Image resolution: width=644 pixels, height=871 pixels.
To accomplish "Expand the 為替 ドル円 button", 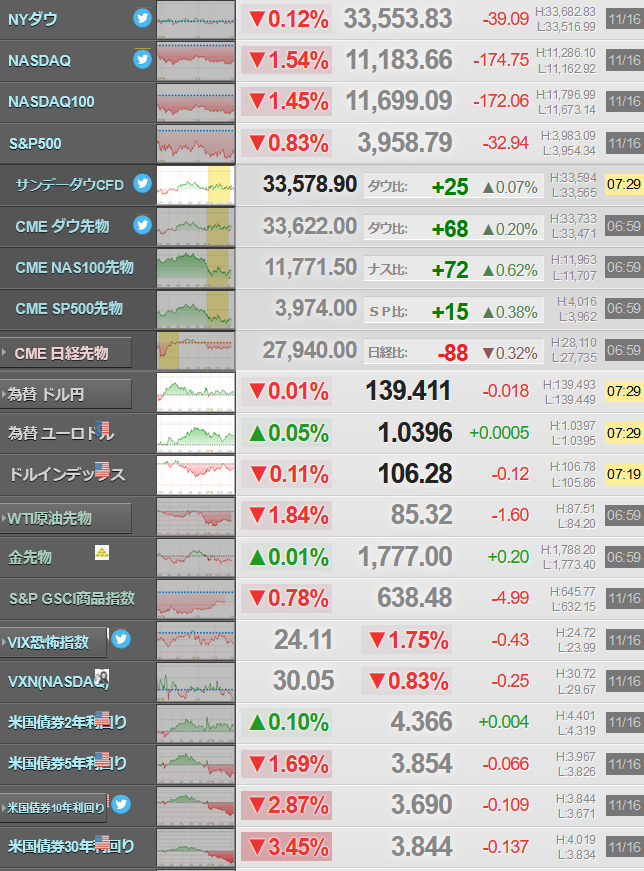I will tap(66, 394).
